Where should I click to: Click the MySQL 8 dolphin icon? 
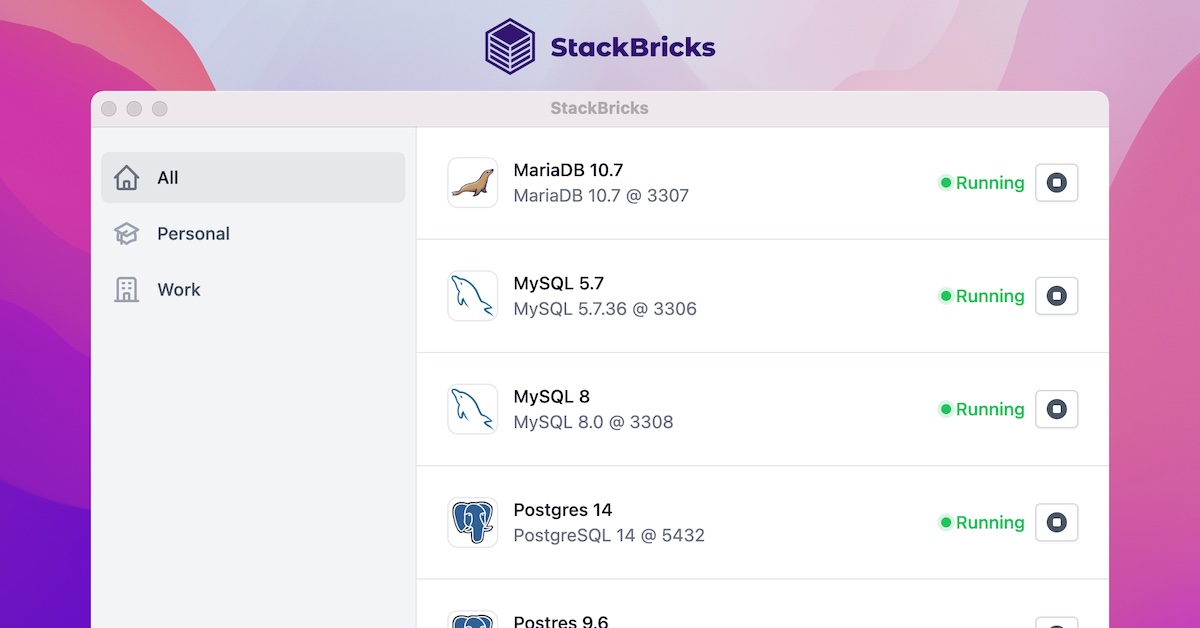472,409
